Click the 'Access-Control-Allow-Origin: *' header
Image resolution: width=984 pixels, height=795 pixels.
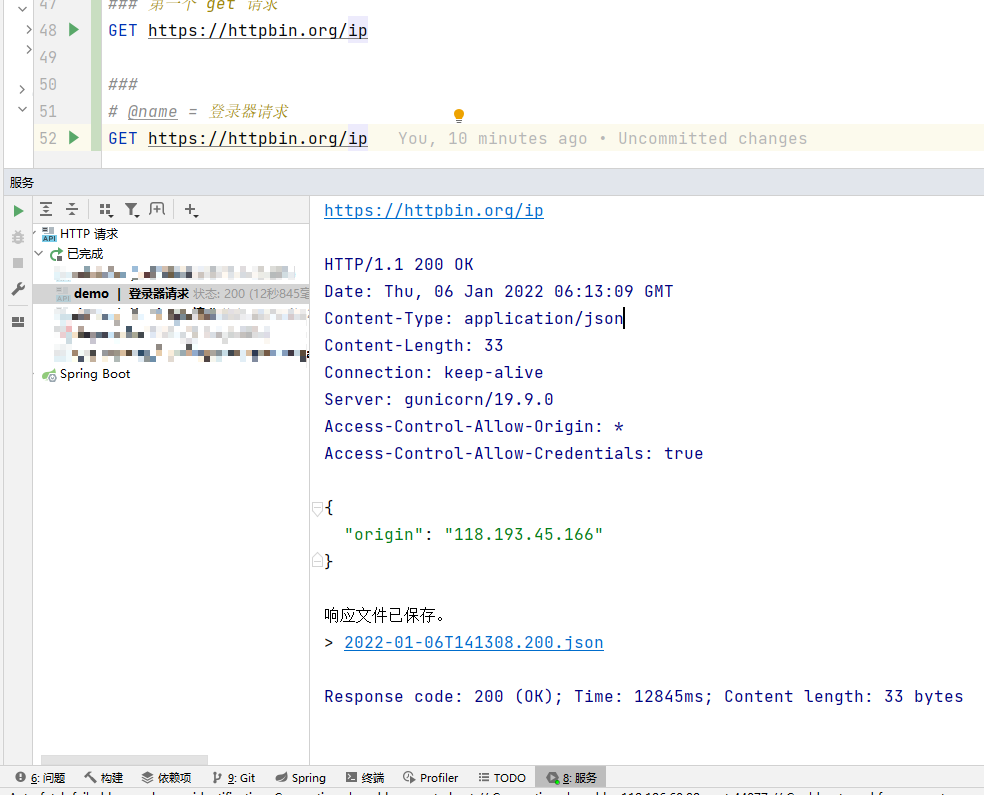tap(474, 426)
